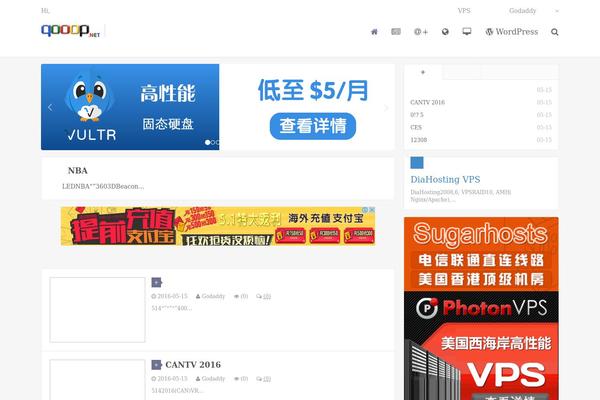
Task: Open the Godaddy link in top bar
Action: [522, 11]
